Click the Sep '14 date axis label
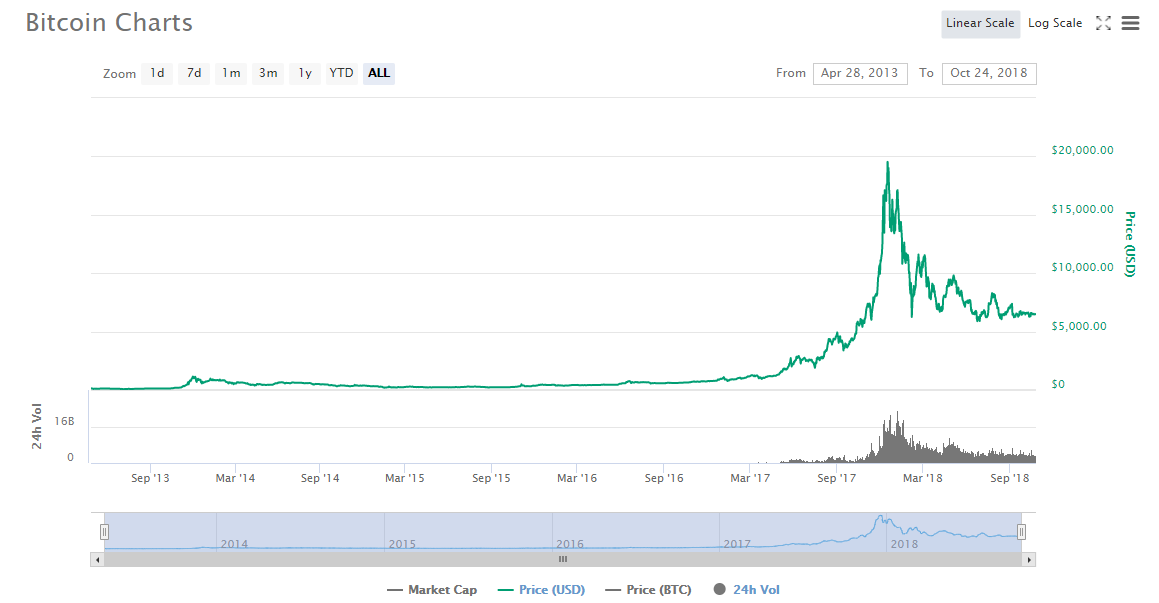The image size is (1159, 603). [320, 478]
